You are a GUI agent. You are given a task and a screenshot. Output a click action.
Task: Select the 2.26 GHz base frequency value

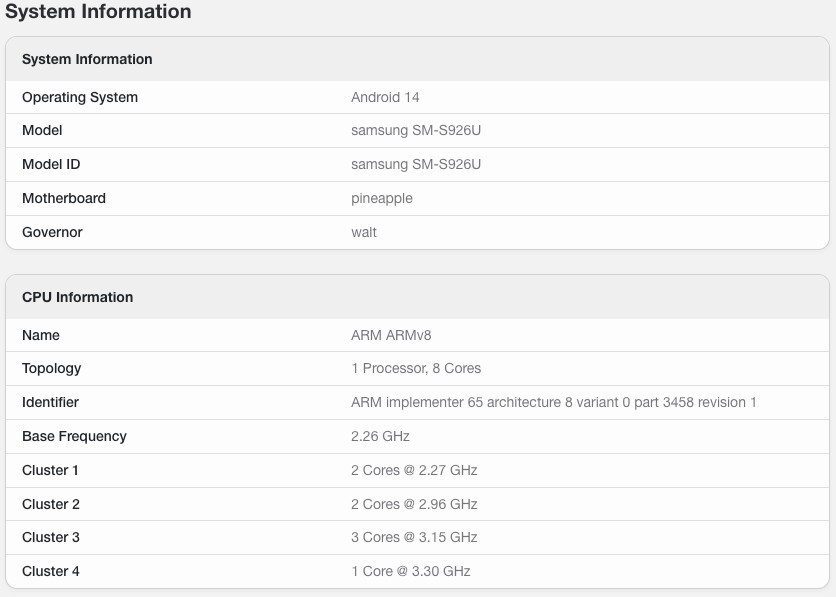(x=380, y=436)
